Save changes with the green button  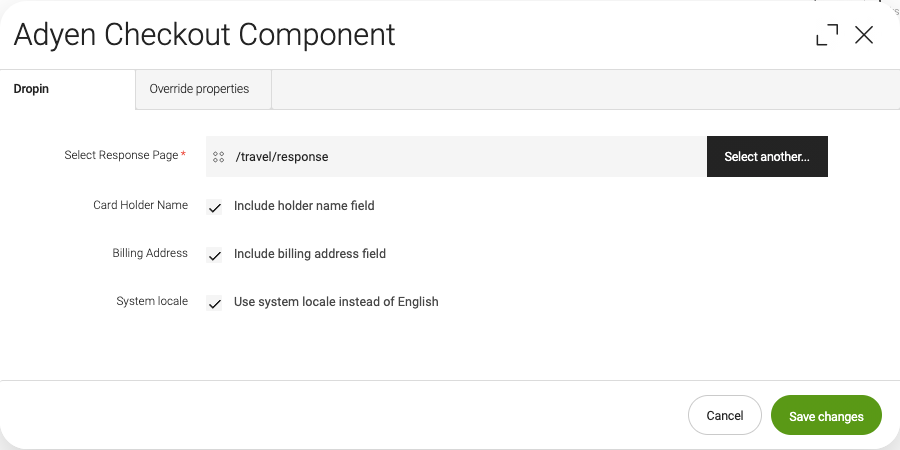click(826, 416)
